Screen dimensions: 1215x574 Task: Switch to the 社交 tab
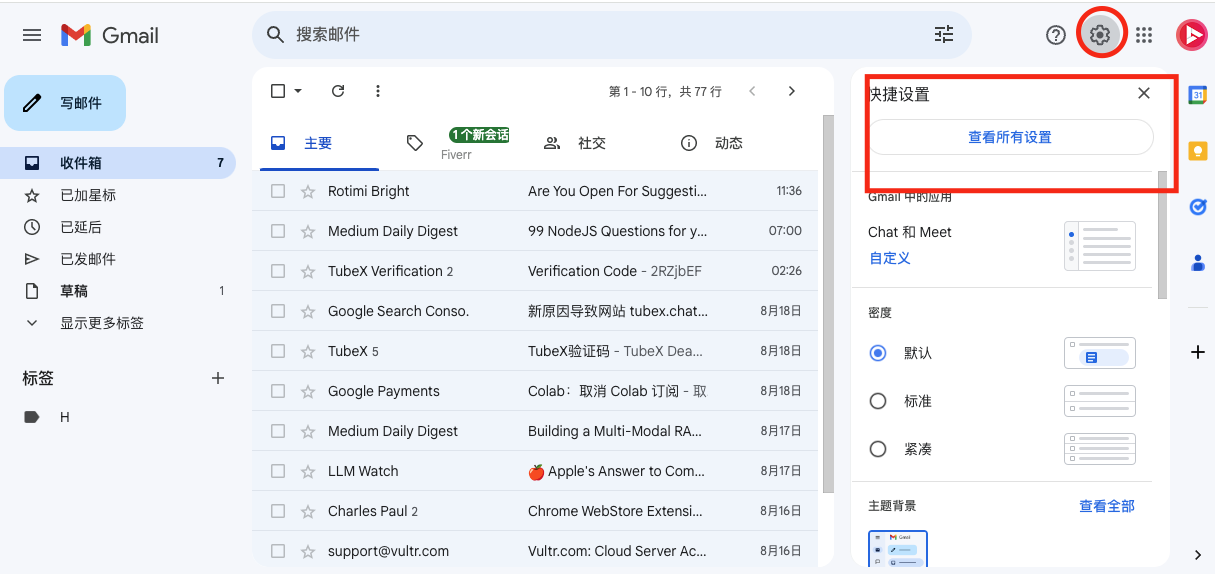click(576, 143)
